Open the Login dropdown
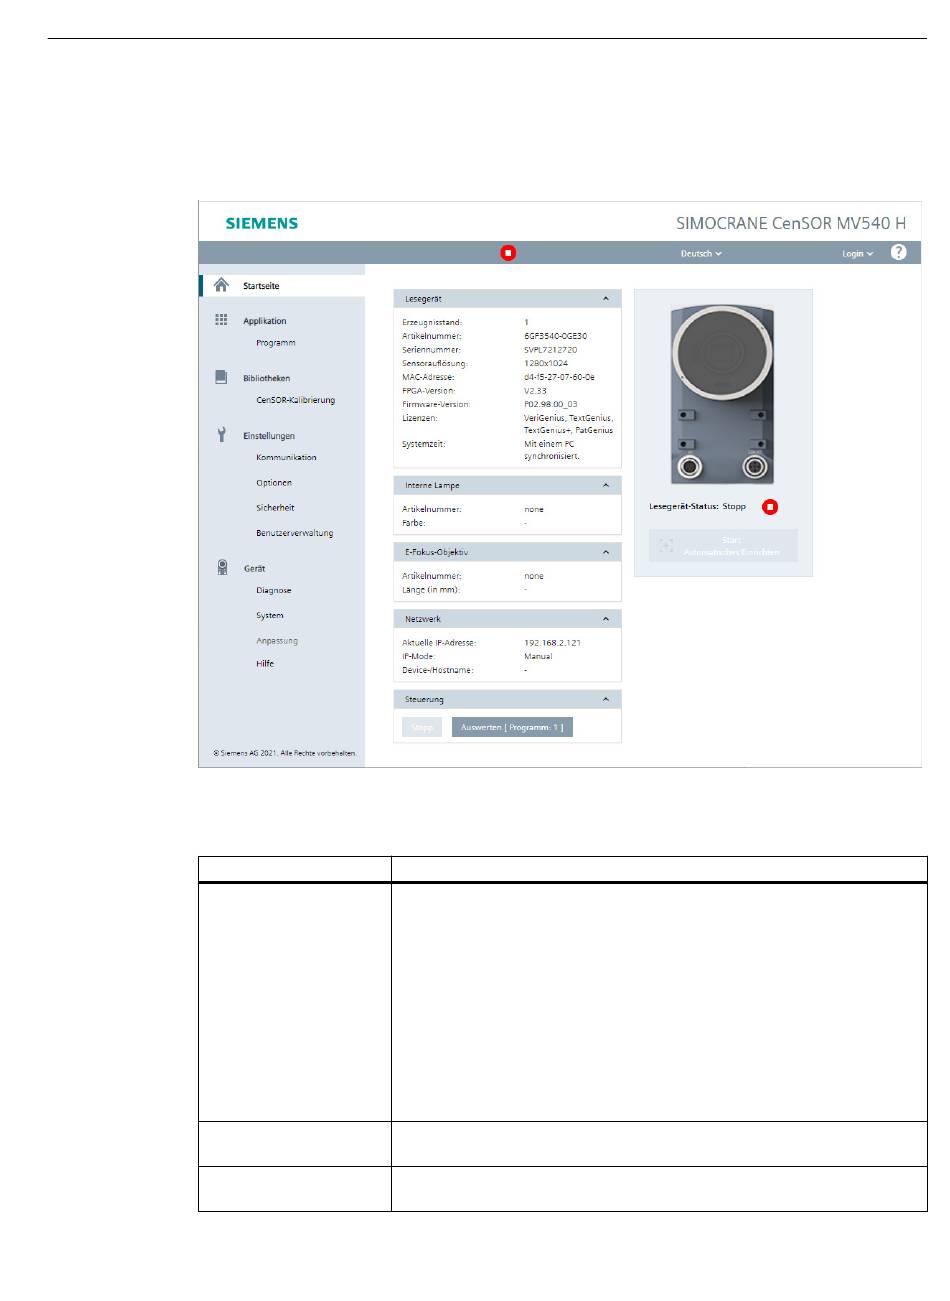 (857, 254)
